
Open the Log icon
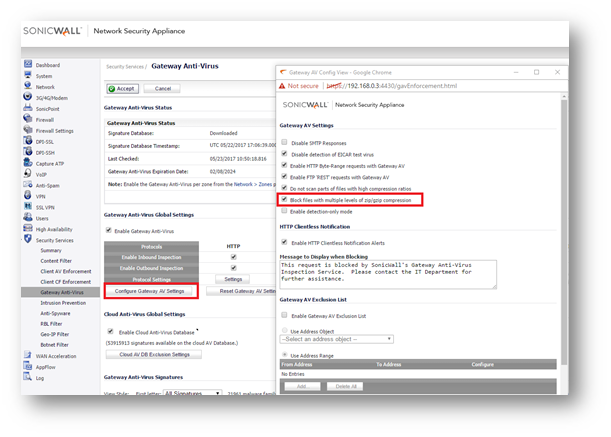point(28,377)
